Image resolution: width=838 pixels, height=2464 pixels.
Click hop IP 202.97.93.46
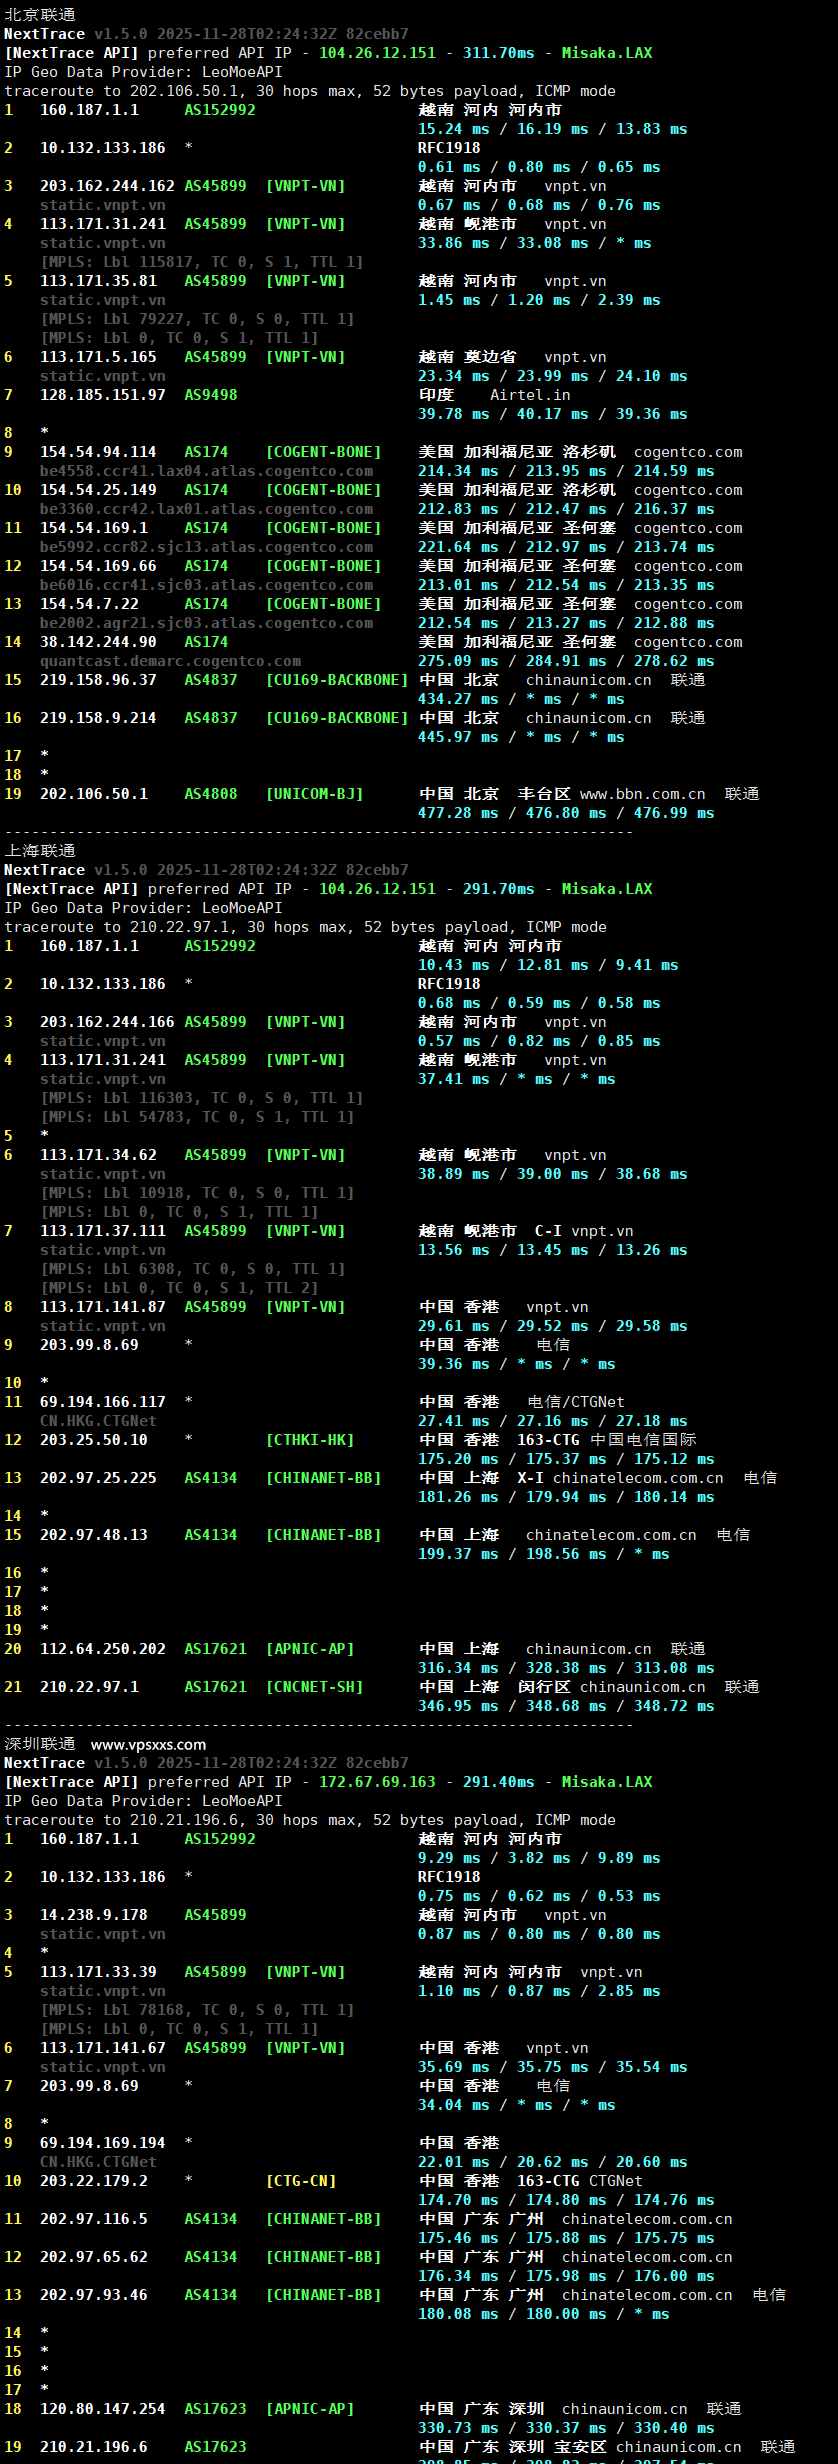pyautogui.click(x=94, y=2295)
